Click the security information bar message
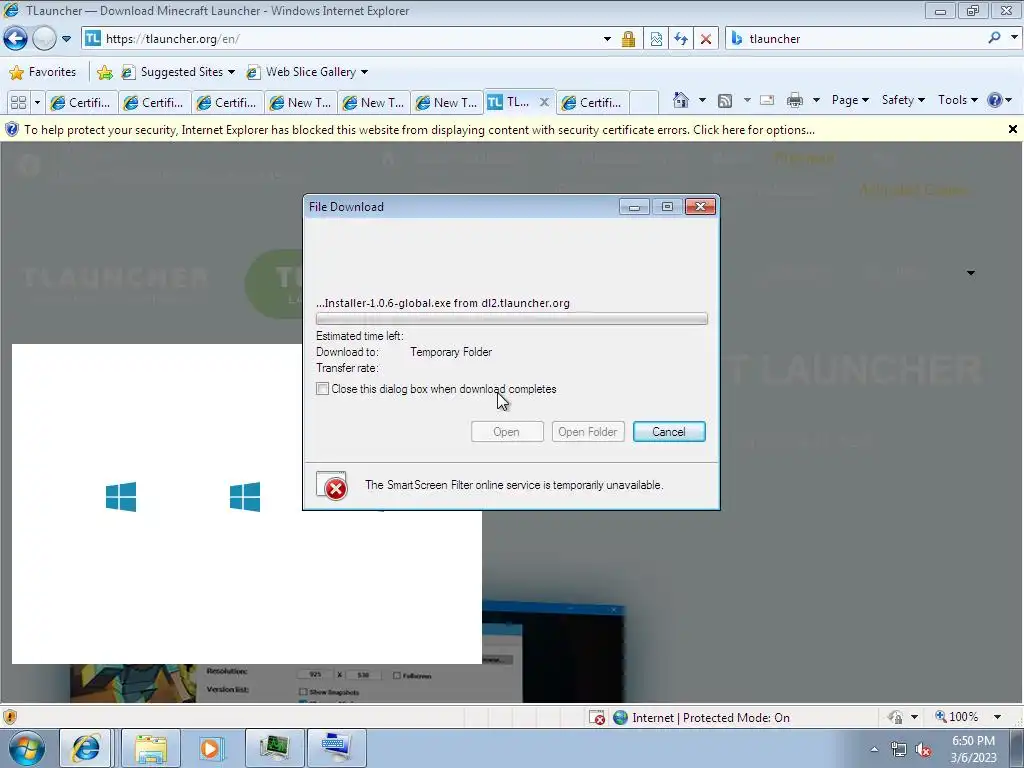The image size is (1024, 768). coord(419,130)
